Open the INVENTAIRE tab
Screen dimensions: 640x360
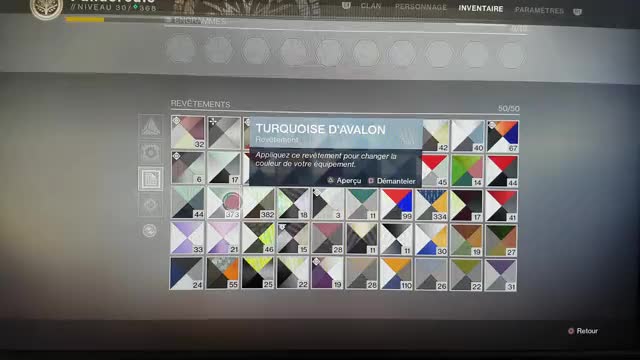[x=481, y=9]
